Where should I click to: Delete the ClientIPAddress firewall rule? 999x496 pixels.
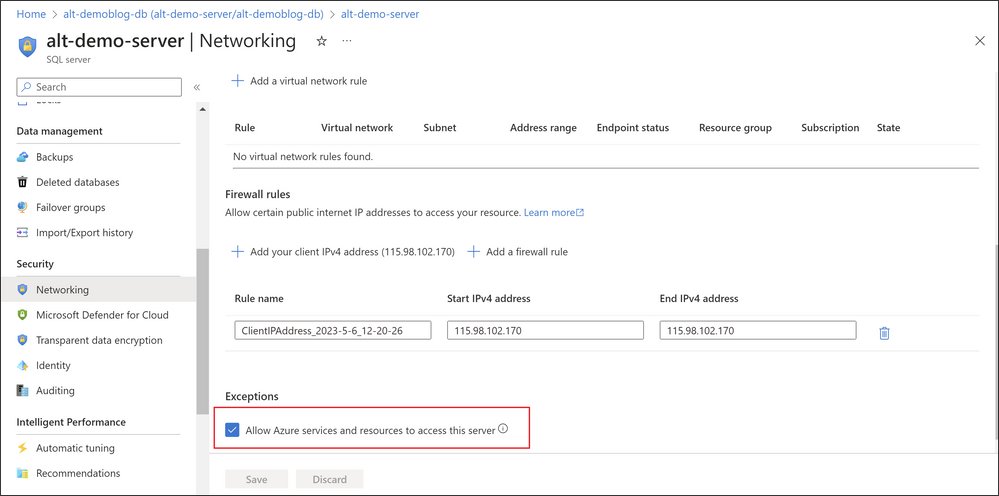click(x=884, y=333)
